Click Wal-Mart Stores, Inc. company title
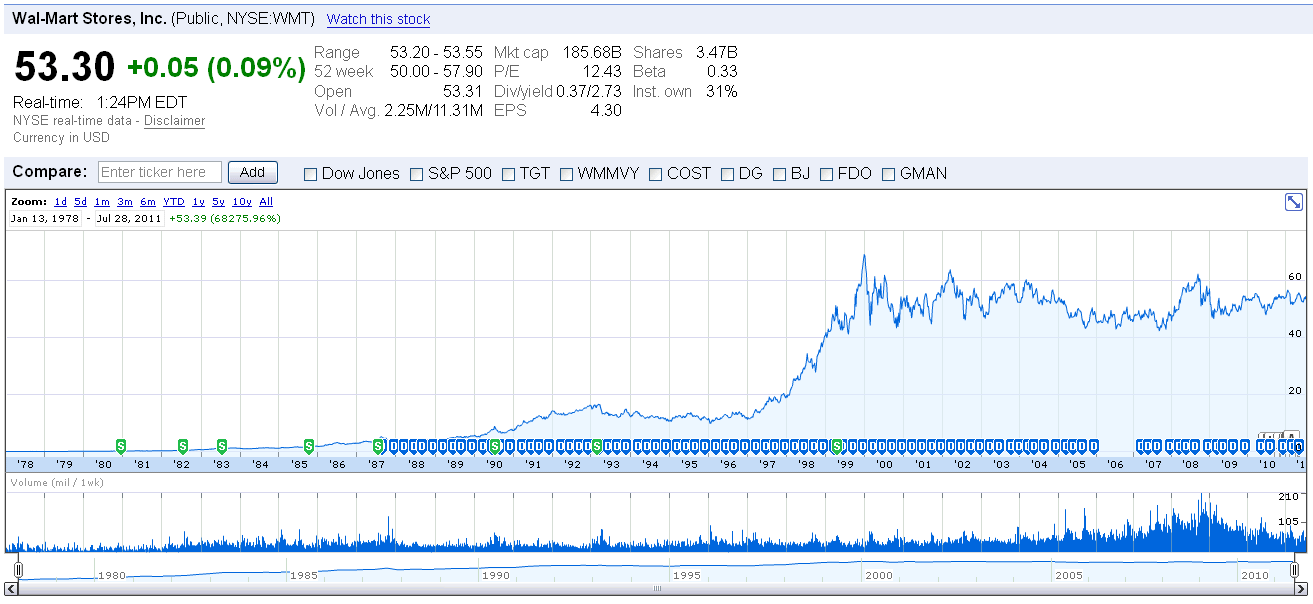The image size is (1313, 604). (89, 19)
